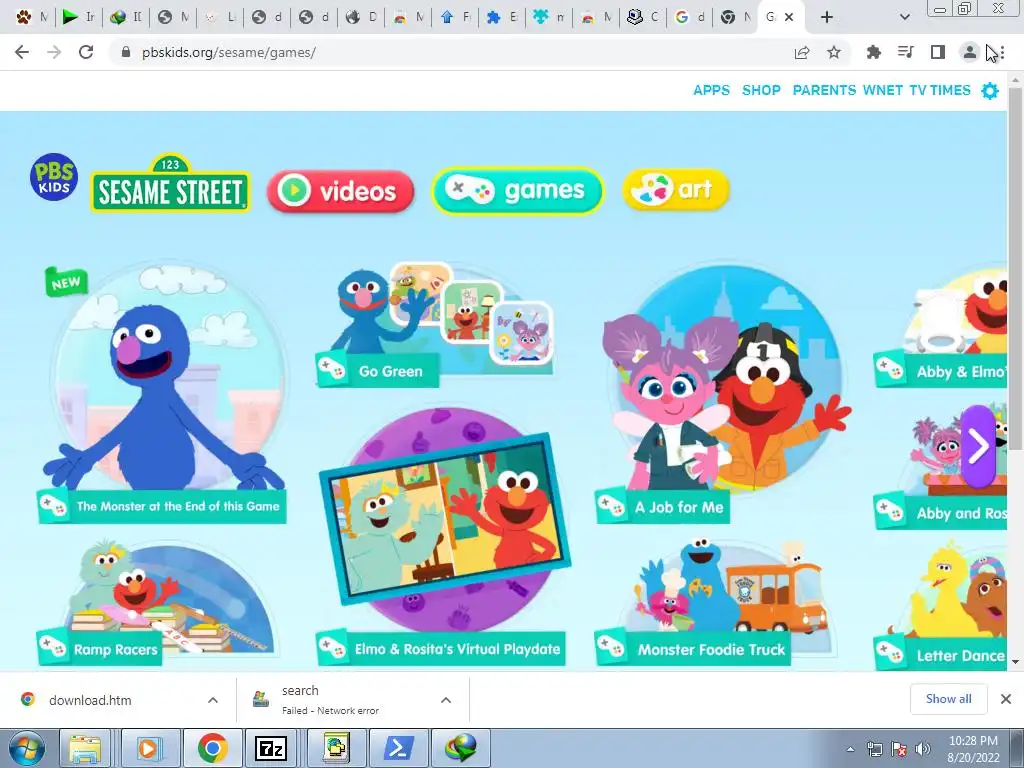Open the Go Green game collection
This screenshot has height=768, width=1024.
click(434, 325)
